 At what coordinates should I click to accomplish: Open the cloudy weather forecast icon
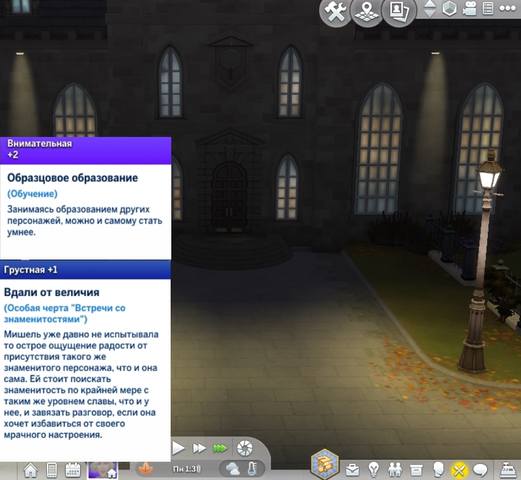[x=232, y=469]
